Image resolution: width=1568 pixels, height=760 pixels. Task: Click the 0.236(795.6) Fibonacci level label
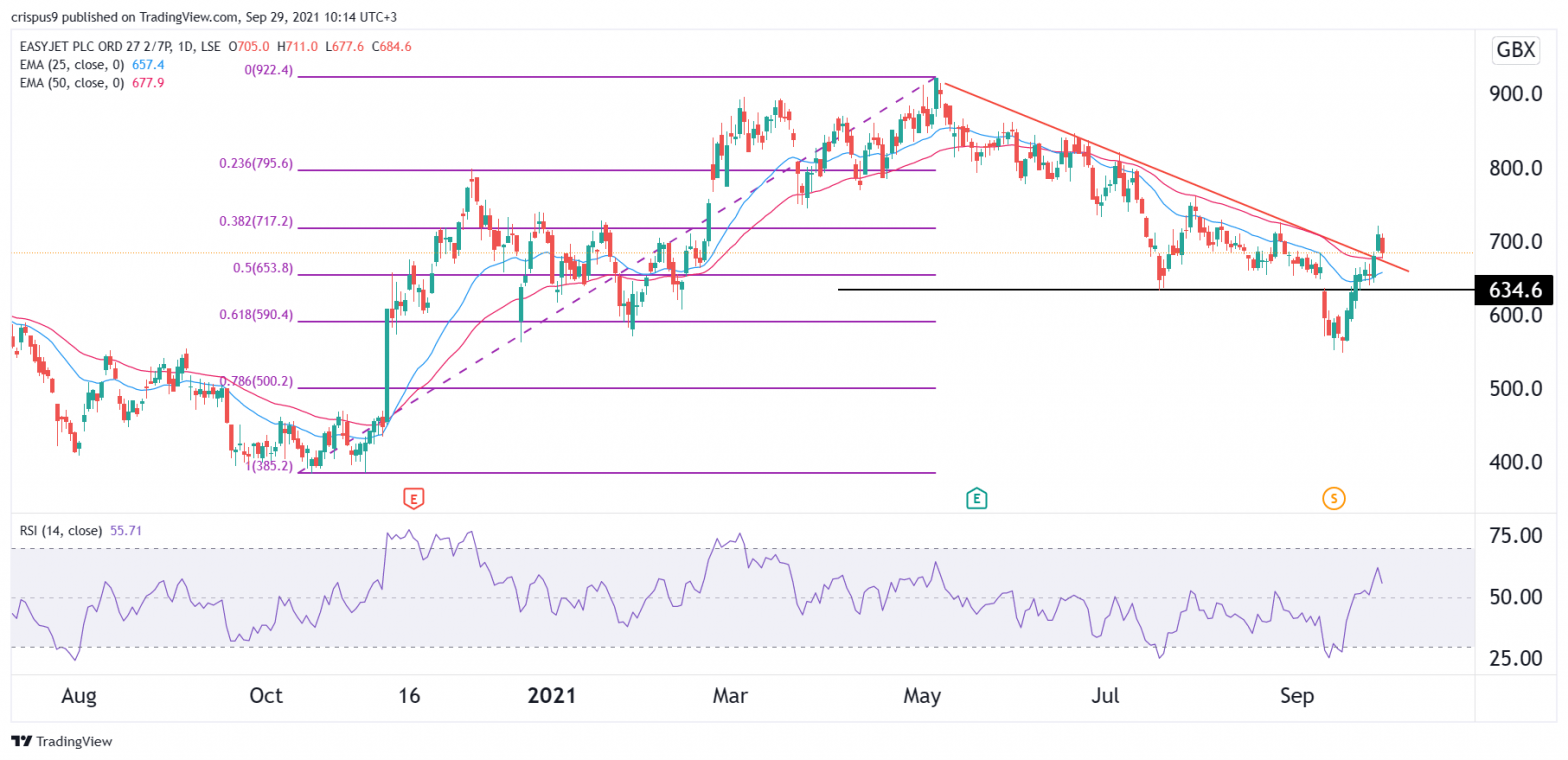point(257,164)
